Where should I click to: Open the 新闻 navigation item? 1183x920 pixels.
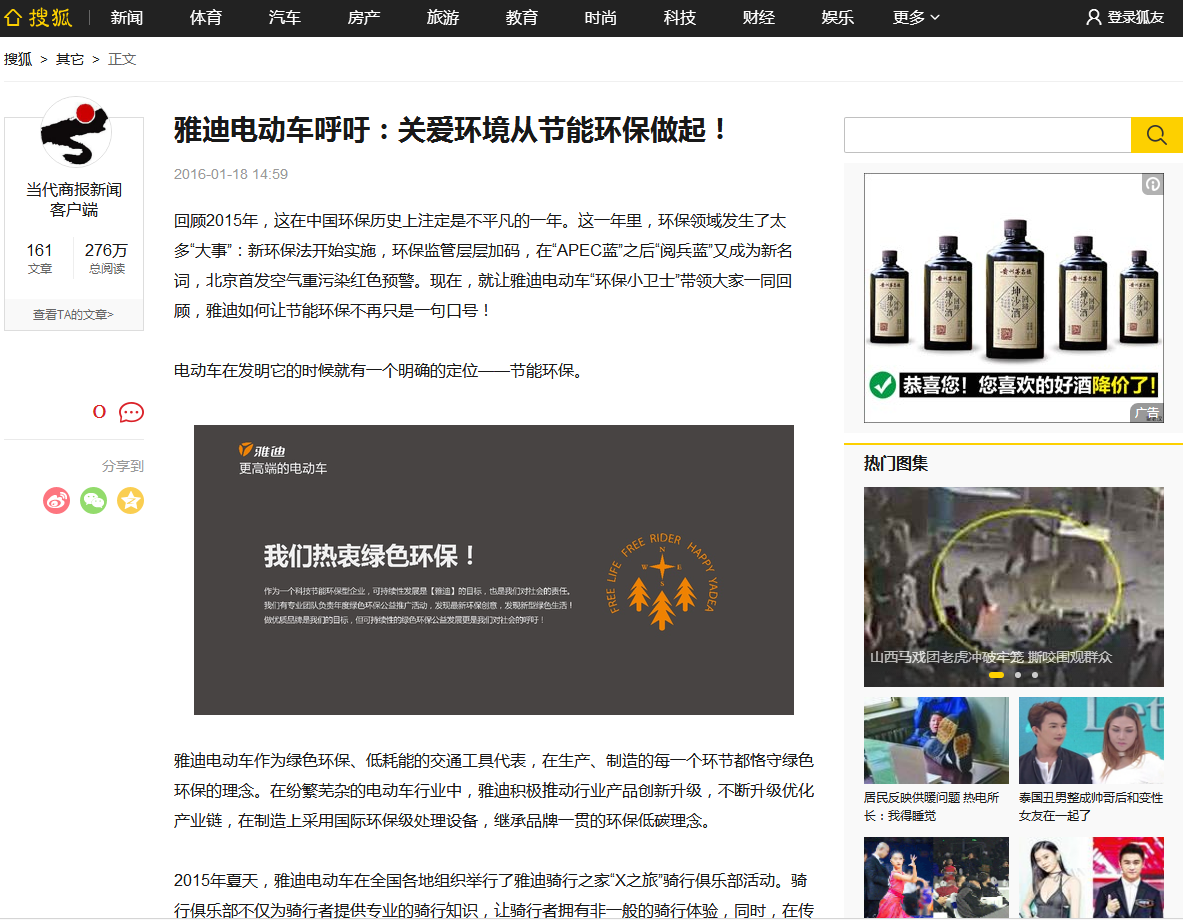[x=127, y=17]
